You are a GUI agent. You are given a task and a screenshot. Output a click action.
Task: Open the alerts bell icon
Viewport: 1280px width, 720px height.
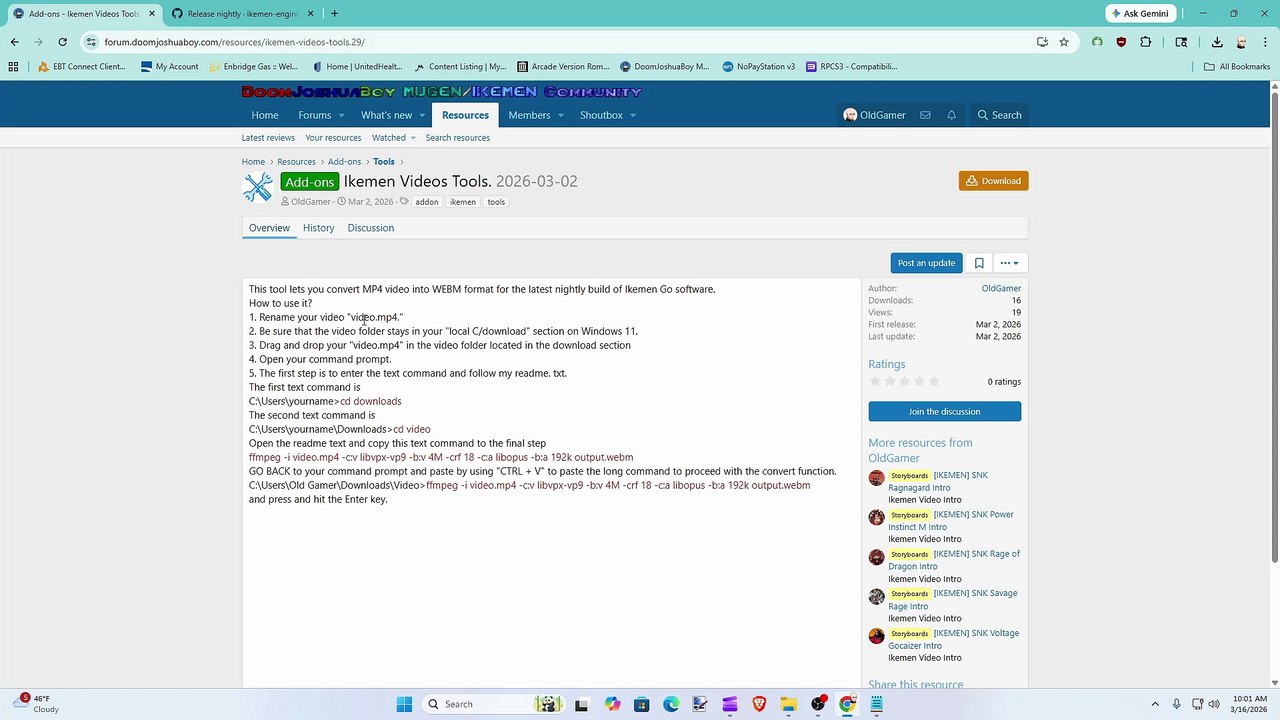click(951, 115)
